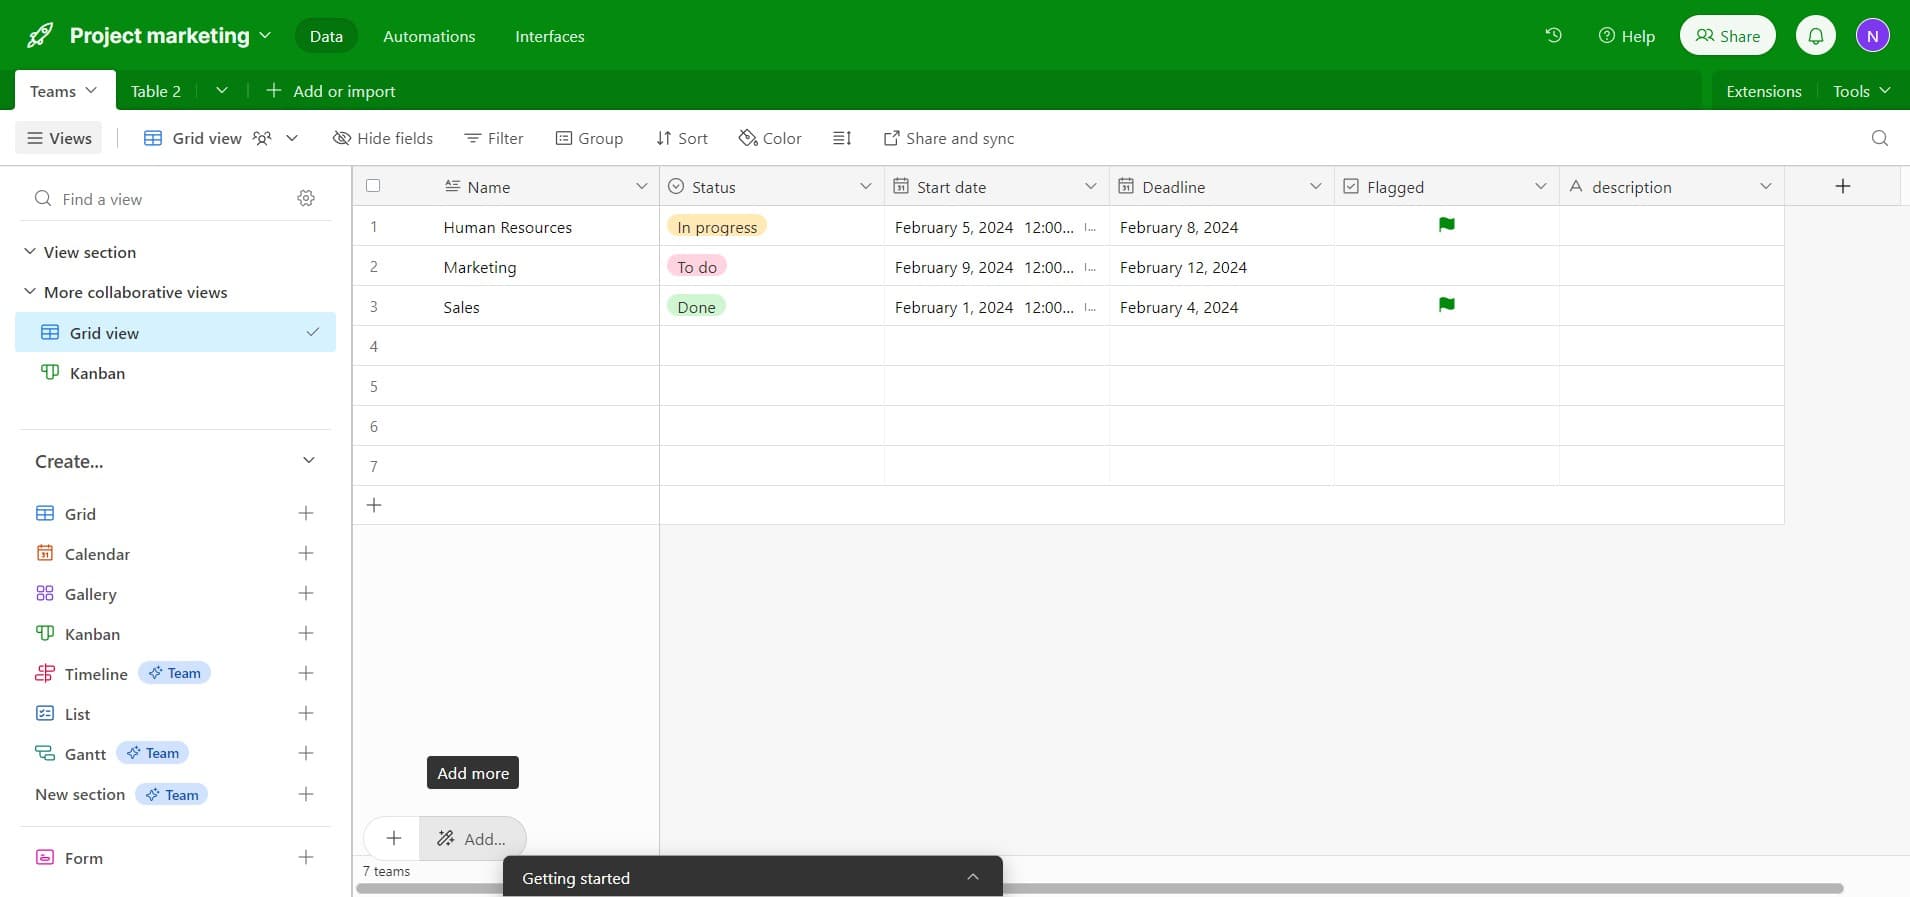
Task: Create a new Gallery view
Action: (306, 594)
